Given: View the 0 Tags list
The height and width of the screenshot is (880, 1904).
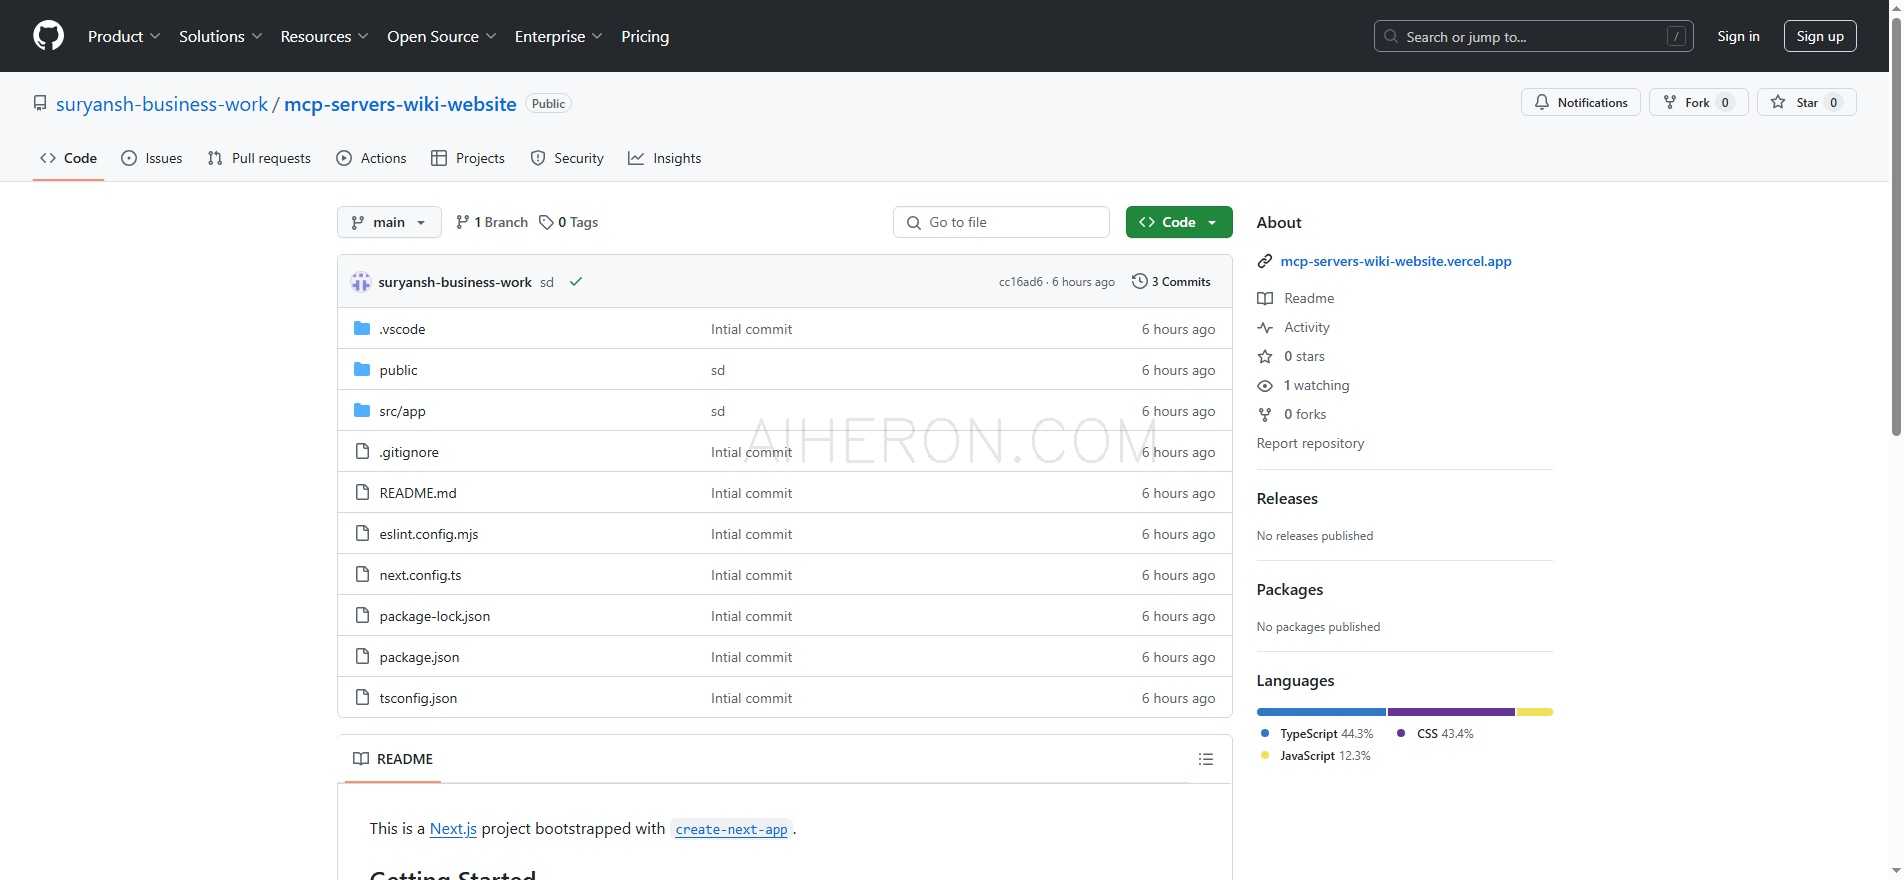Looking at the screenshot, I should pos(568,222).
